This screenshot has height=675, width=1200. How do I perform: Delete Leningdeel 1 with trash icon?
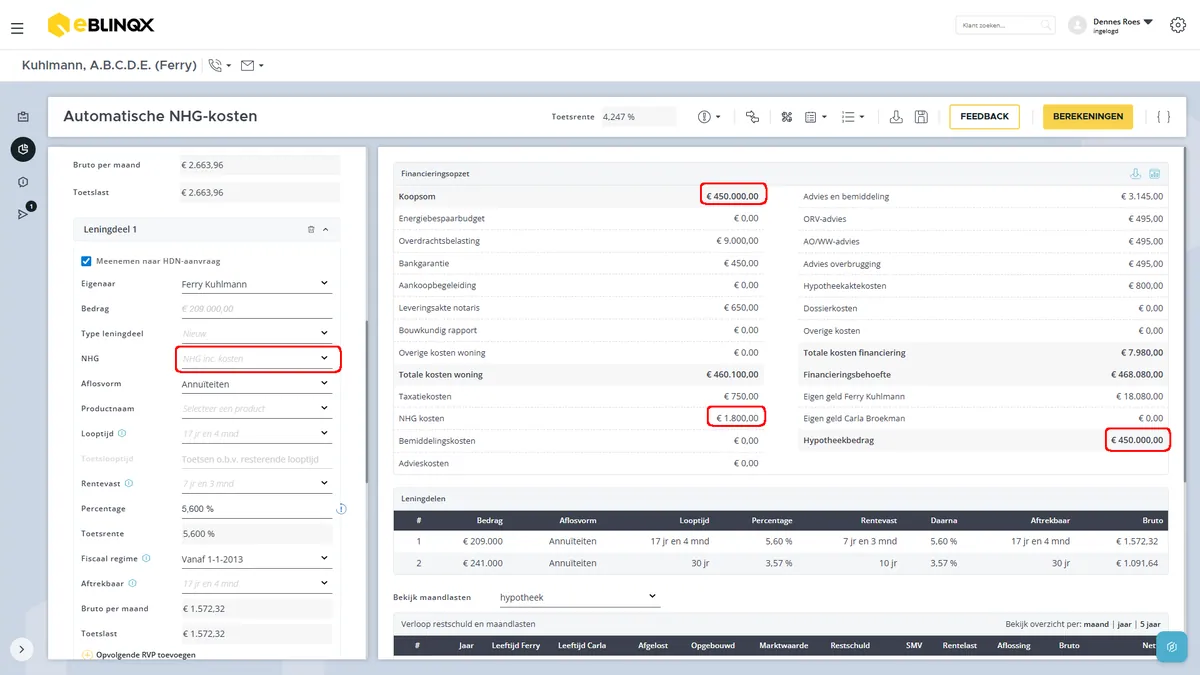pos(311,230)
